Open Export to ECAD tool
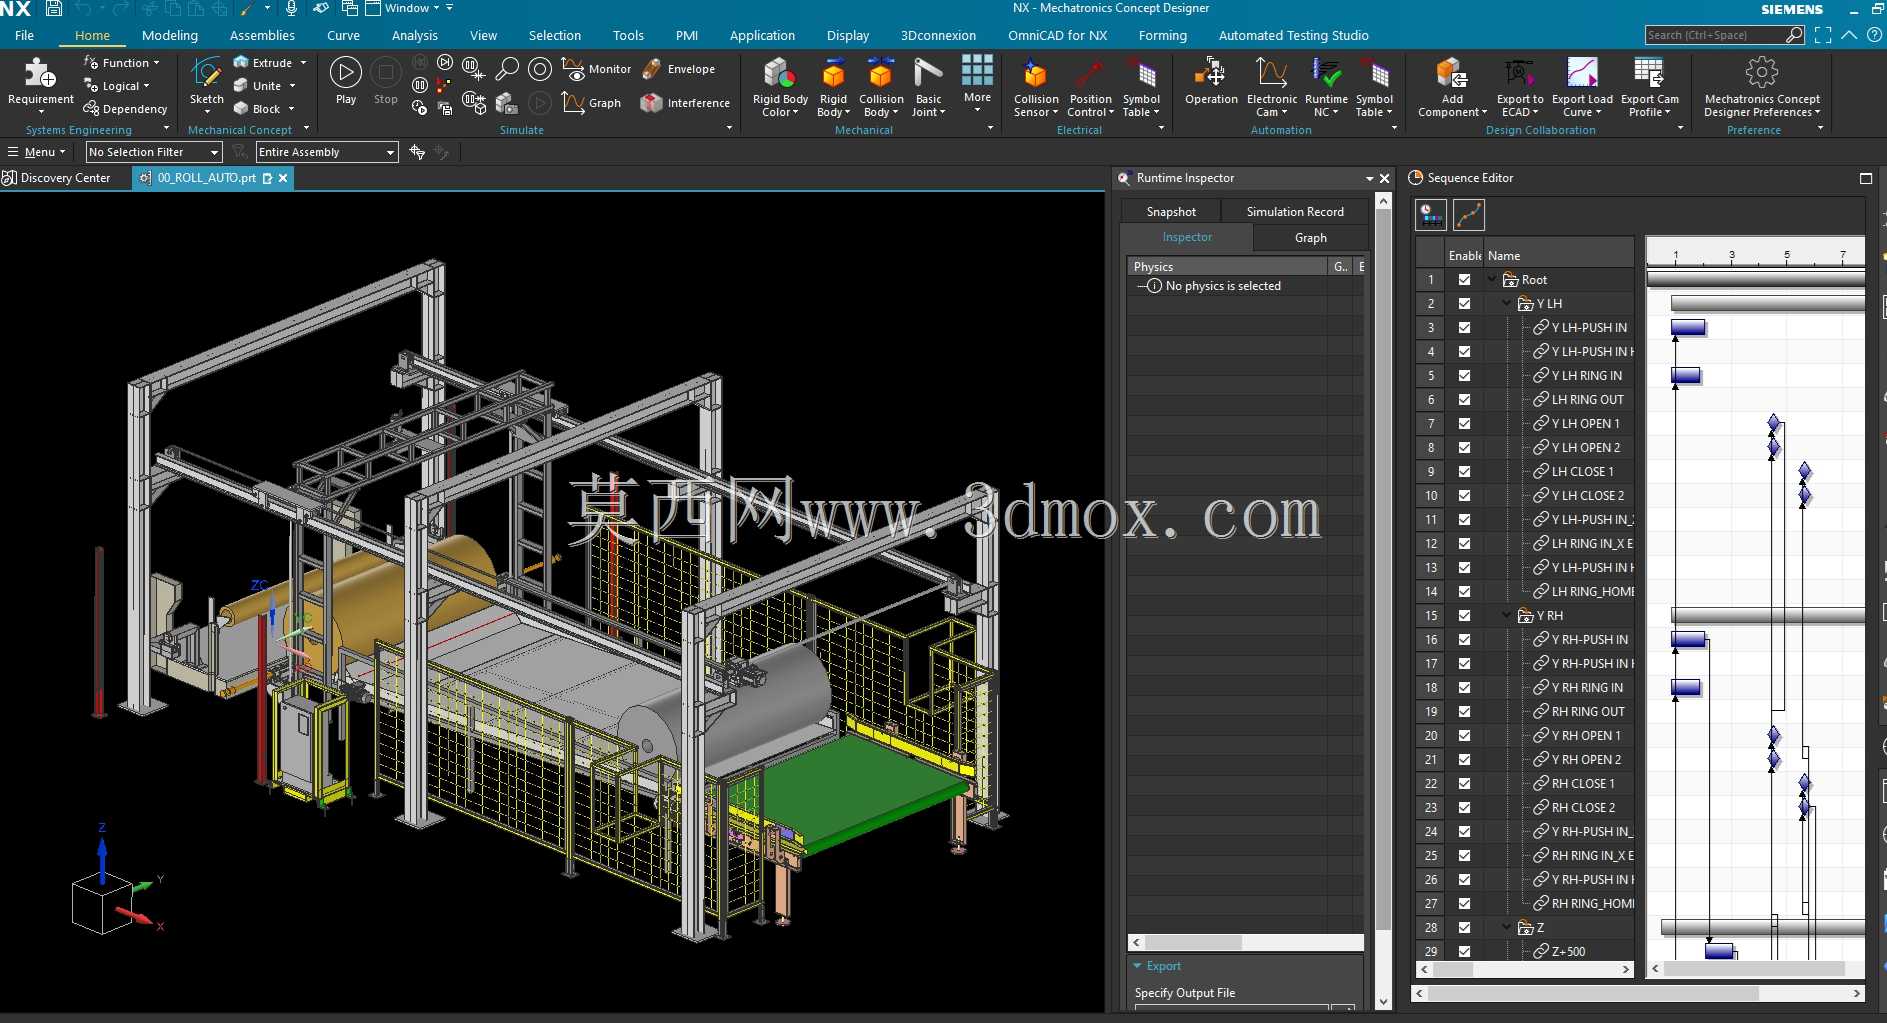This screenshot has height=1023, width=1887. [x=1519, y=86]
